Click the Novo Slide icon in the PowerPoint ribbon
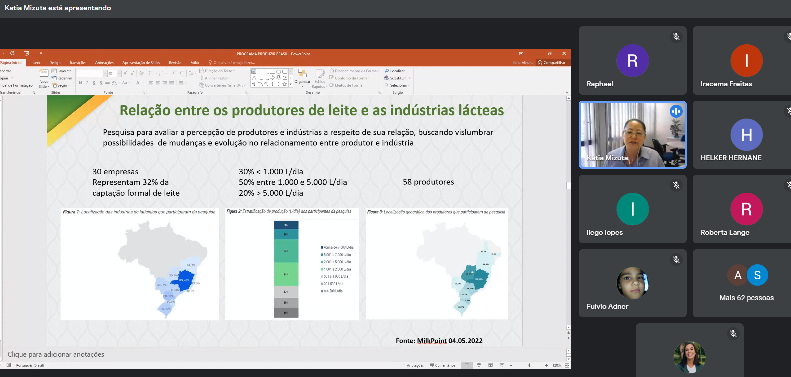The width and height of the screenshot is (791, 377). 44,73
